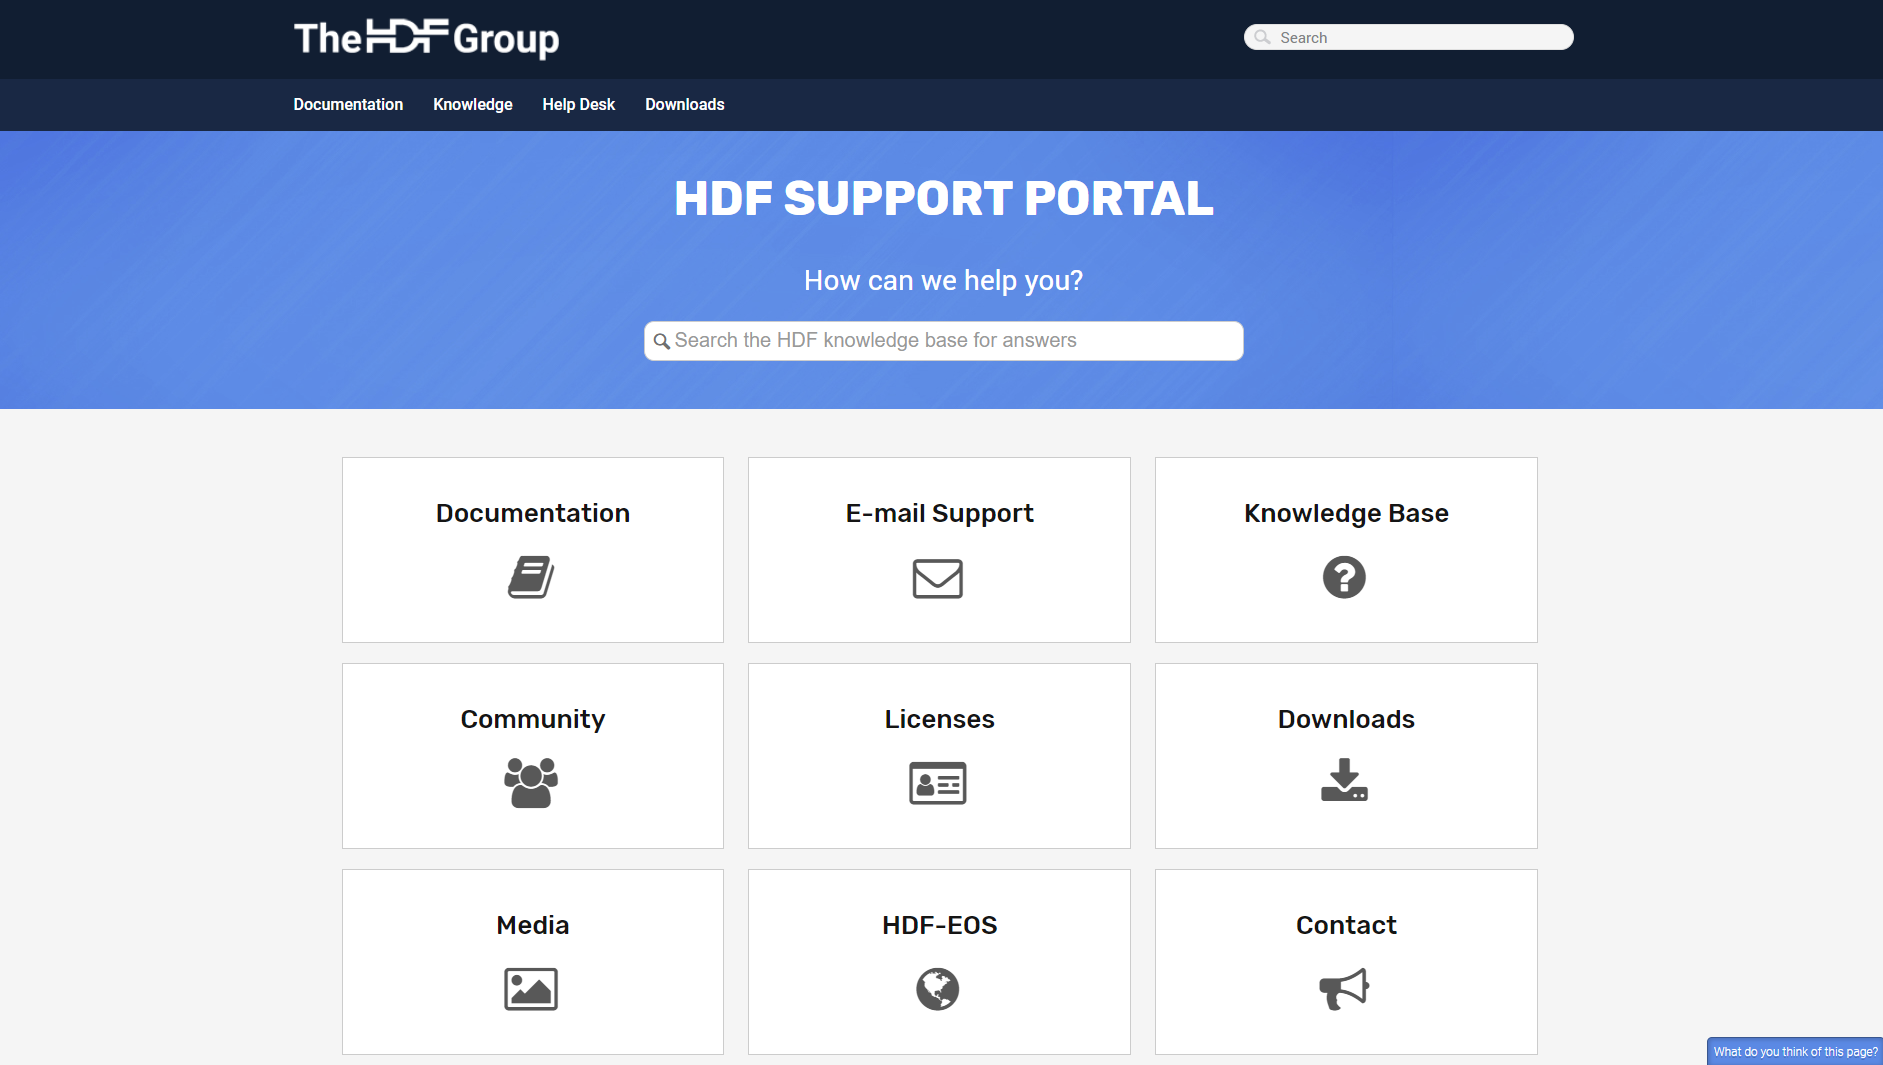
Task: Open the Contact card title
Action: (x=1346, y=925)
